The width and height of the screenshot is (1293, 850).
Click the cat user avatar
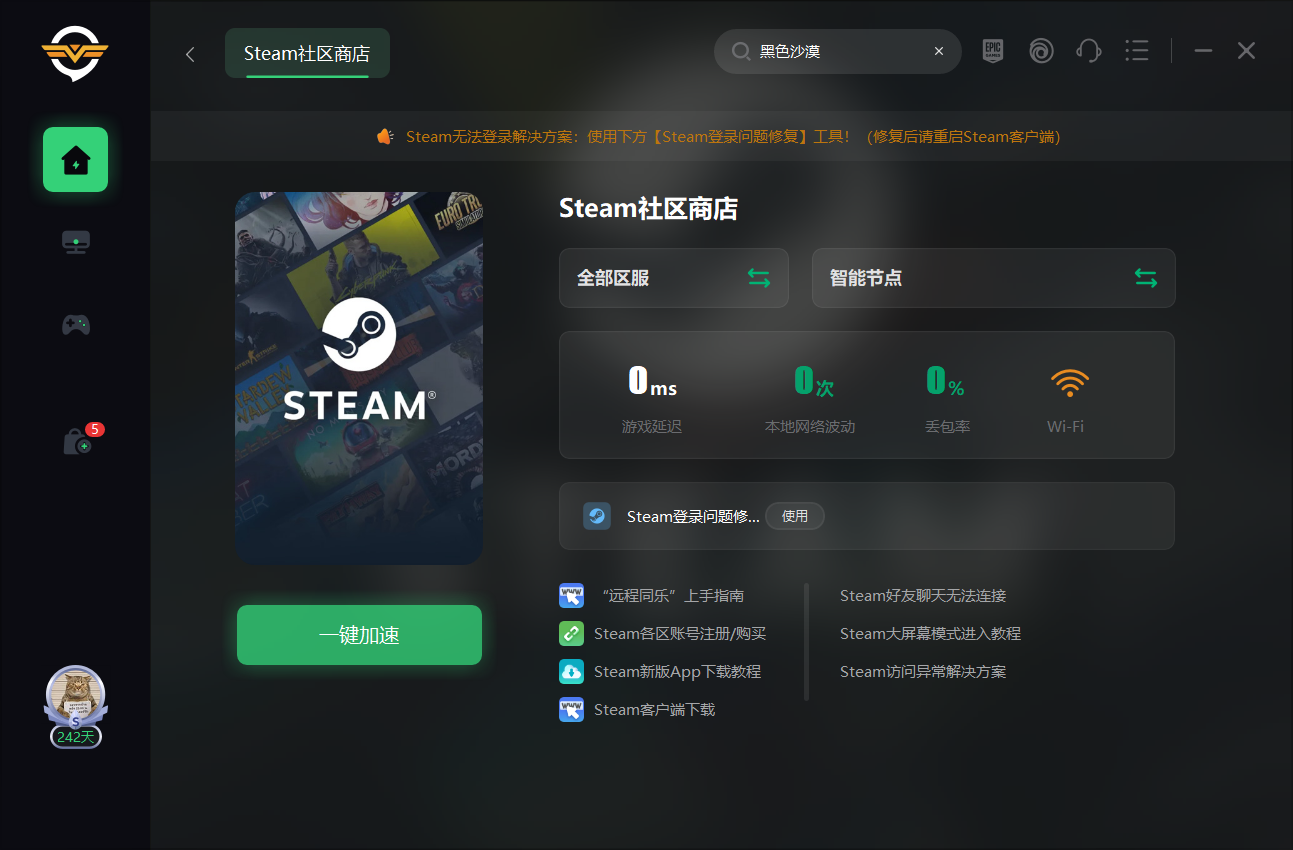pos(75,695)
